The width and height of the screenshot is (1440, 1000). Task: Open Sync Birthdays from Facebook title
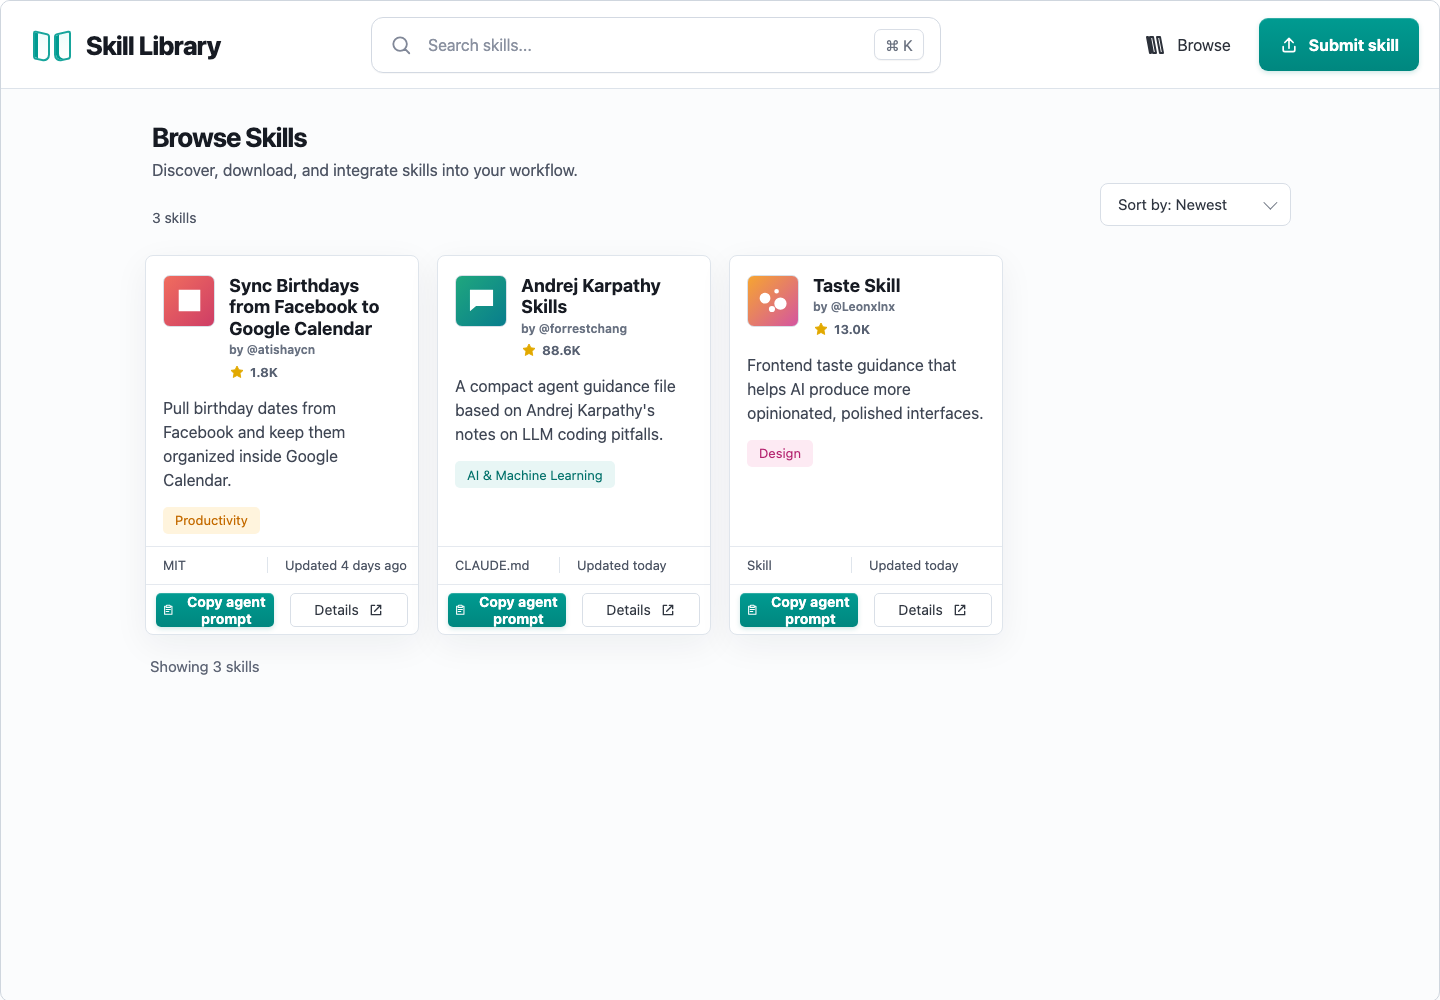304,307
